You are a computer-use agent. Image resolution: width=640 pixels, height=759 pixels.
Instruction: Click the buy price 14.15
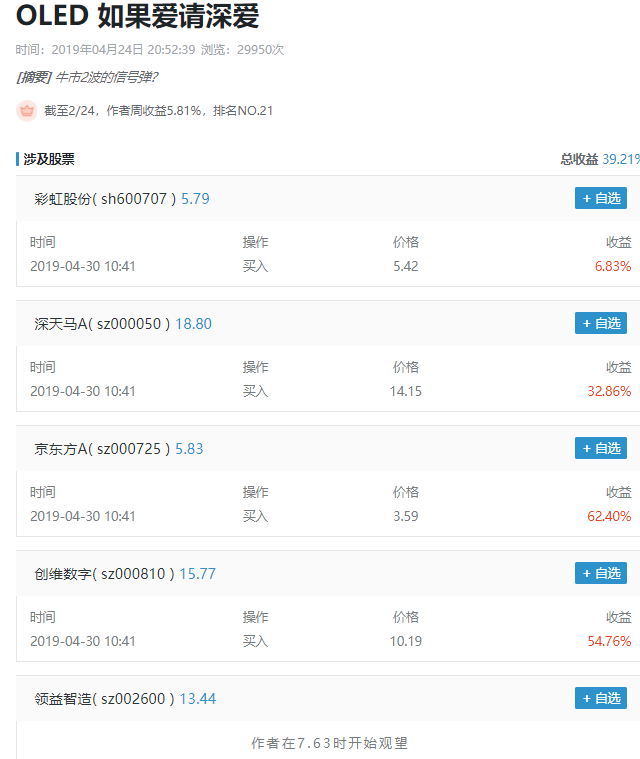[x=406, y=391]
